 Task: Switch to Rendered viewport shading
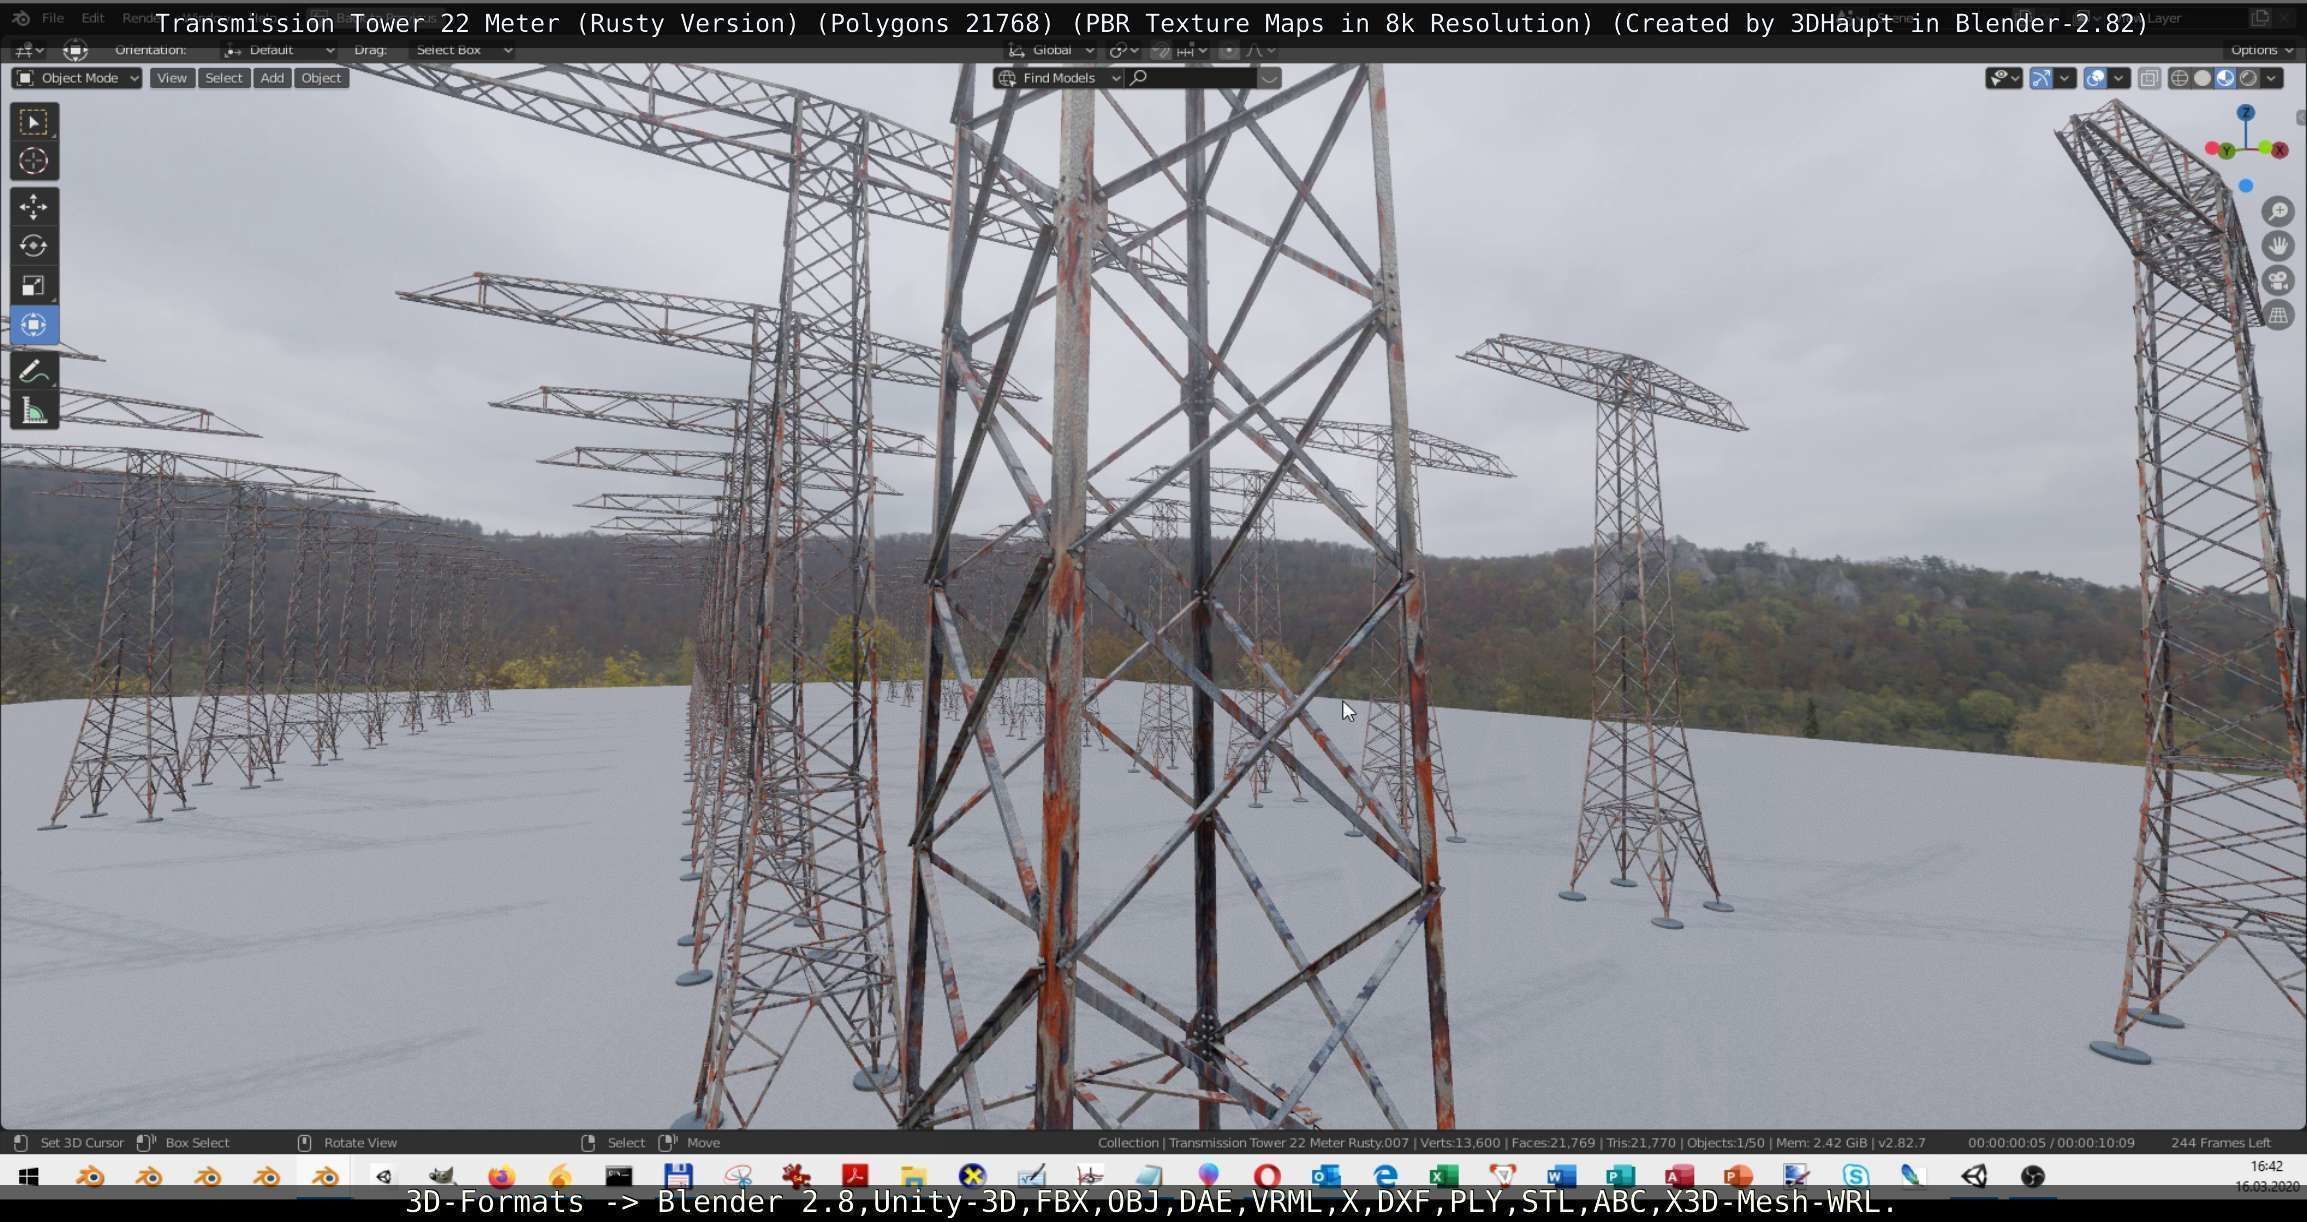pyautogui.click(x=2248, y=78)
